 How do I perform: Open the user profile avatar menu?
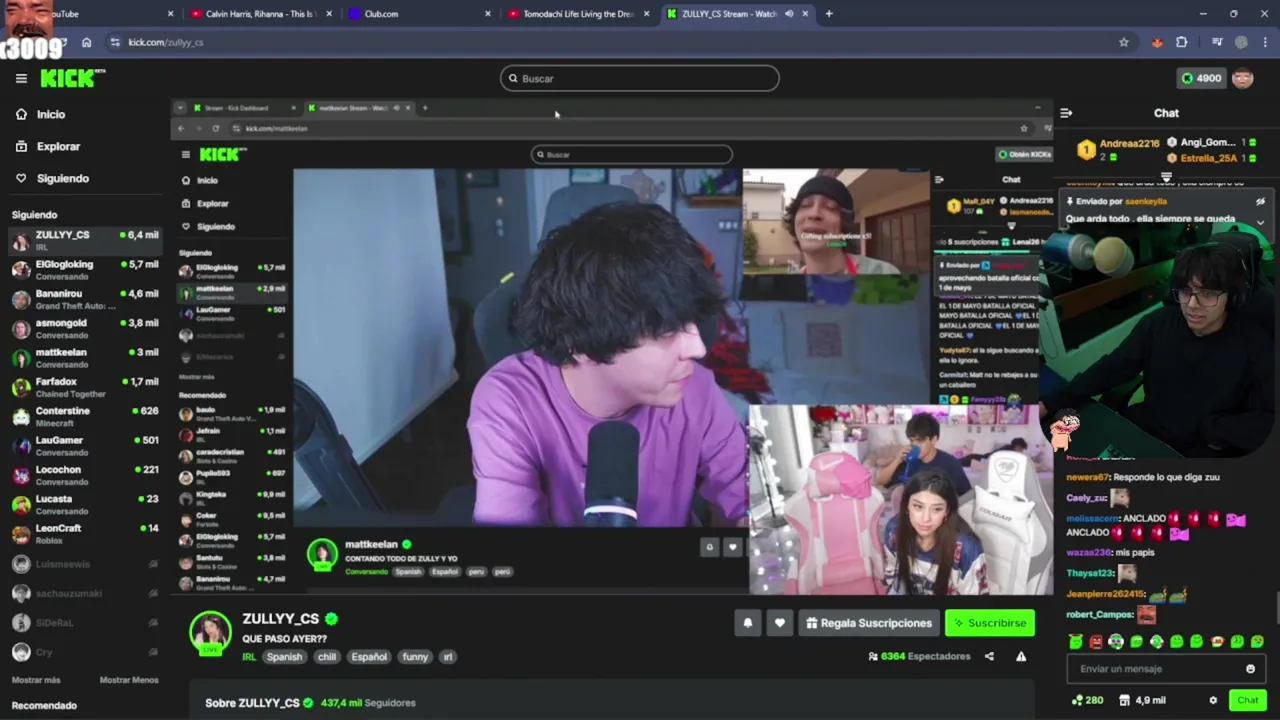pyautogui.click(x=1243, y=78)
